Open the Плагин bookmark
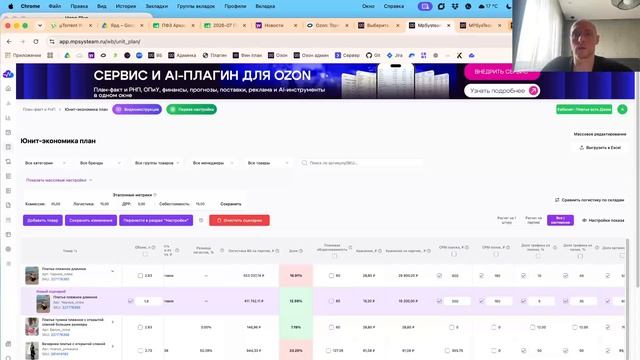 pyautogui.click(x=215, y=55)
